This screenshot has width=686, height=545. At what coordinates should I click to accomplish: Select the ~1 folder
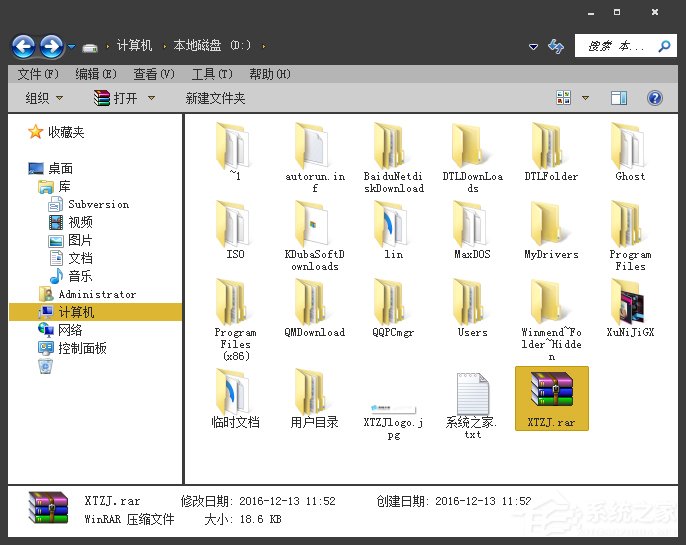[235, 151]
